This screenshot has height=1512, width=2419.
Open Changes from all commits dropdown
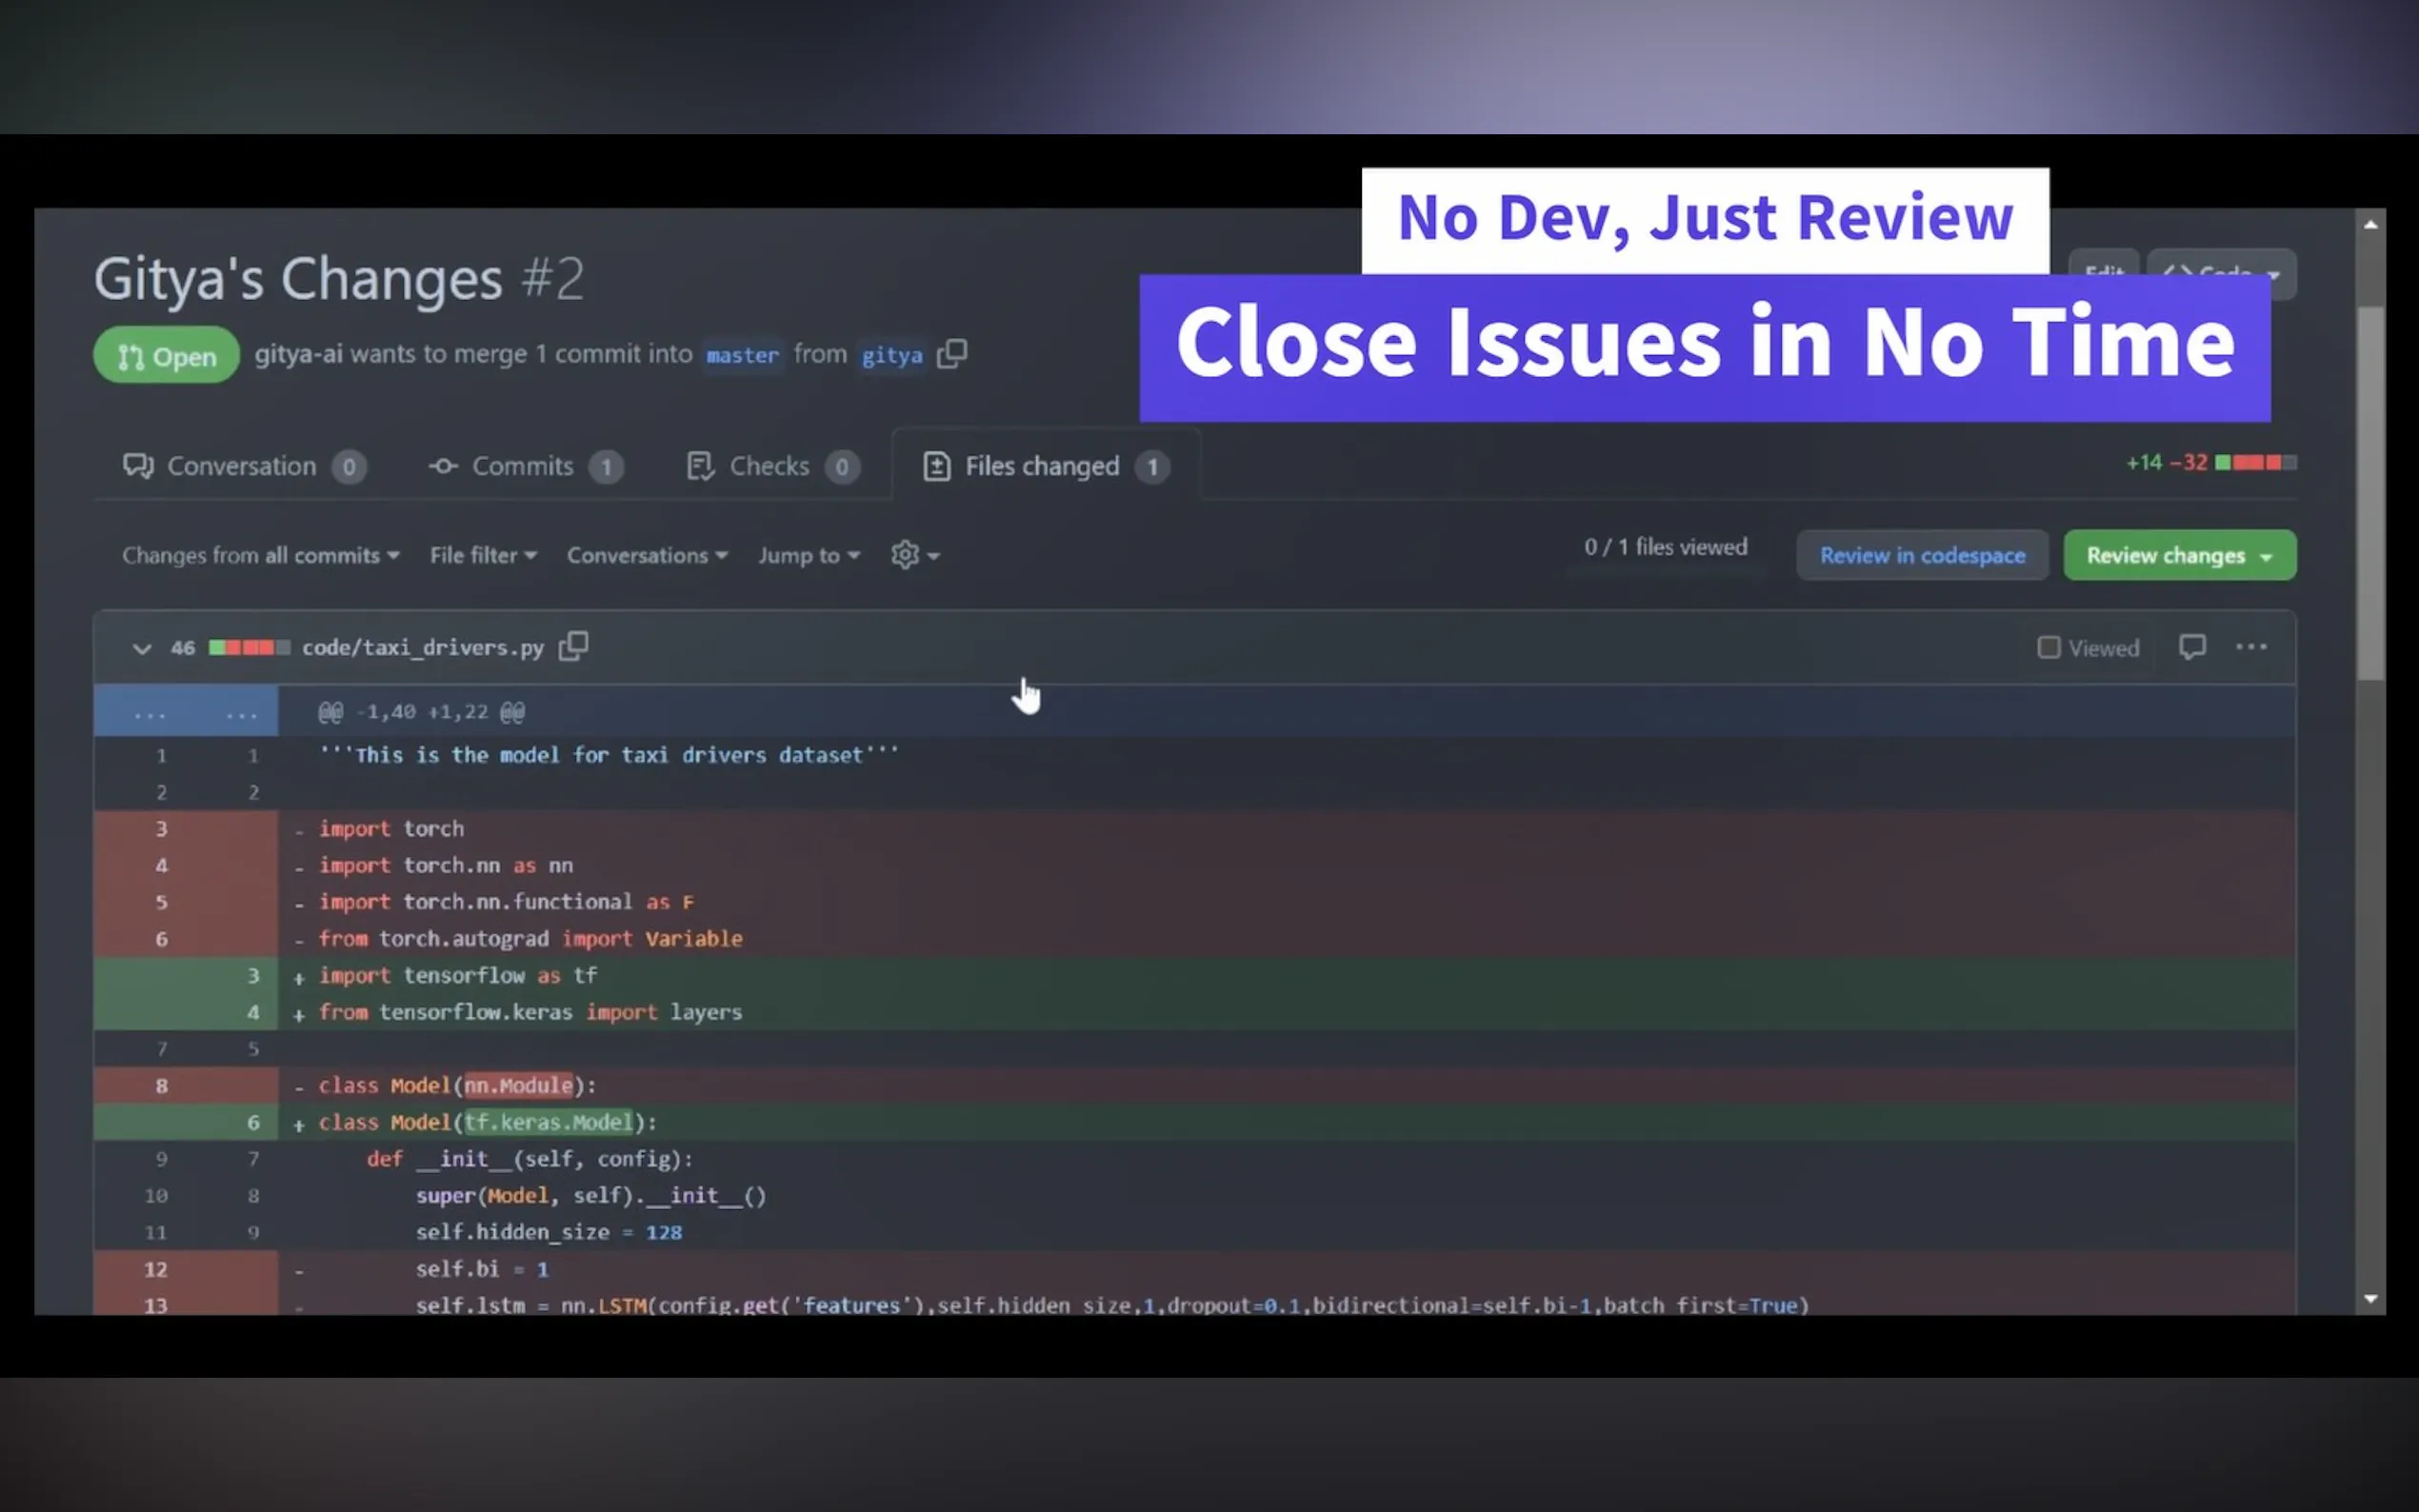tap(260, 555)
